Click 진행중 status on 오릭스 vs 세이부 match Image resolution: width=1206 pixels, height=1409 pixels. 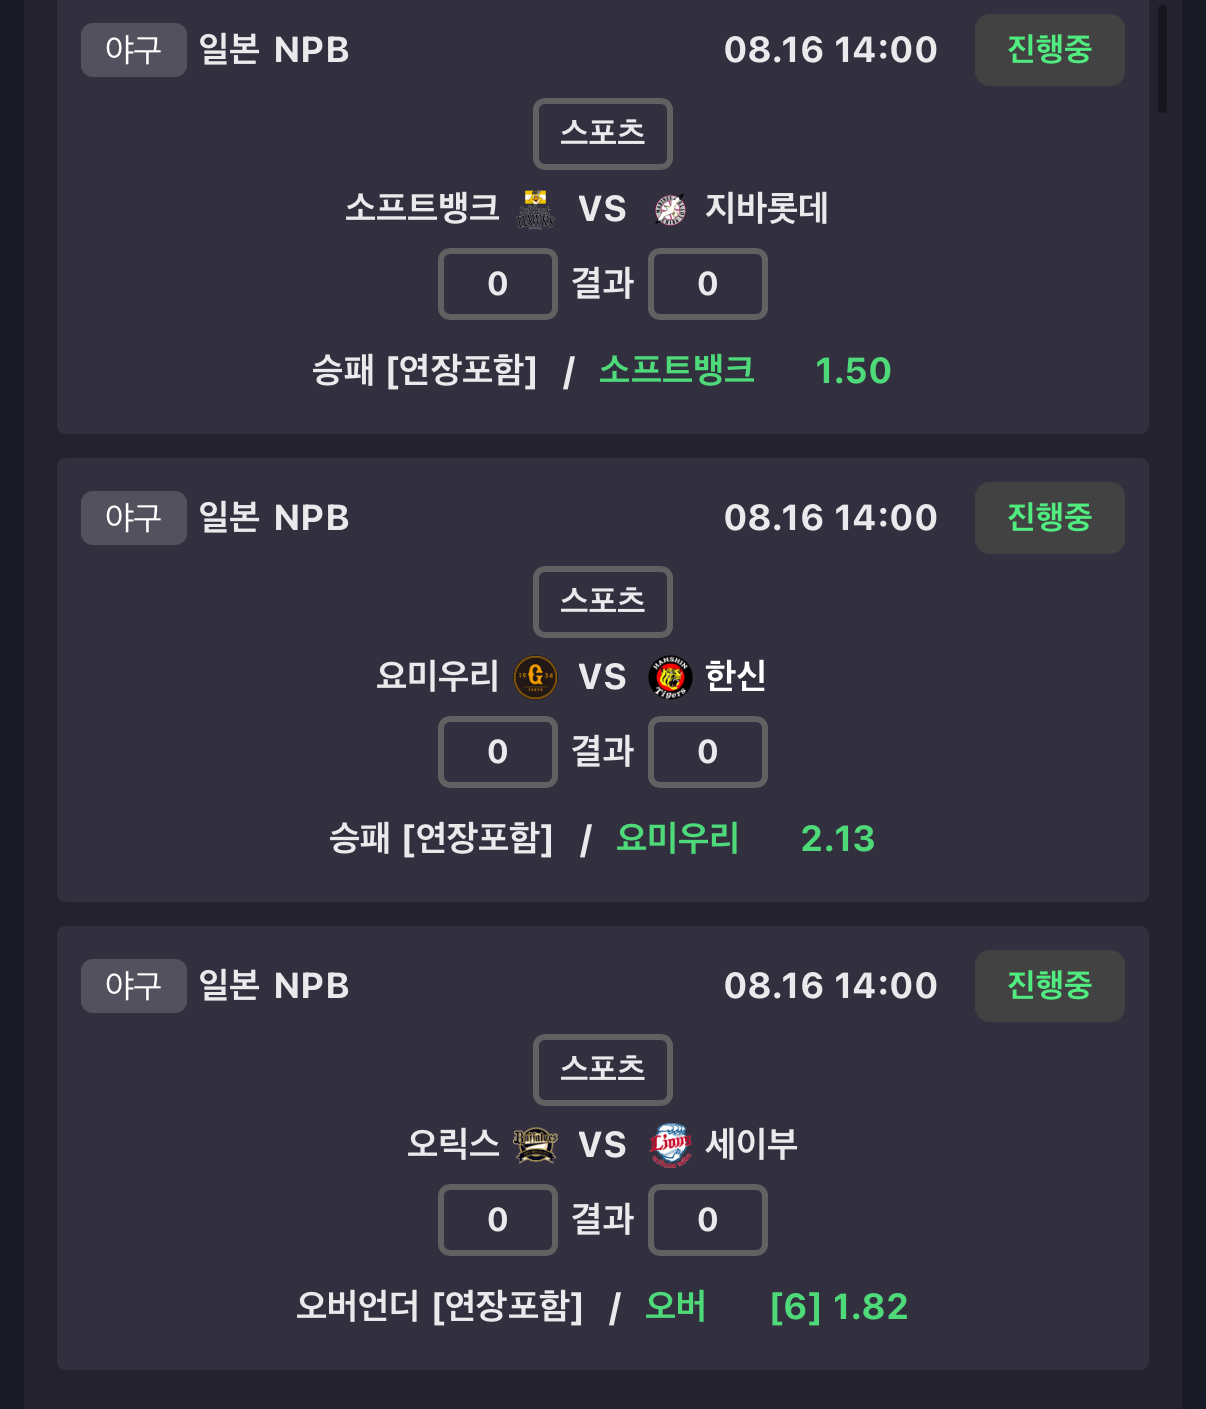point(1050,986)
